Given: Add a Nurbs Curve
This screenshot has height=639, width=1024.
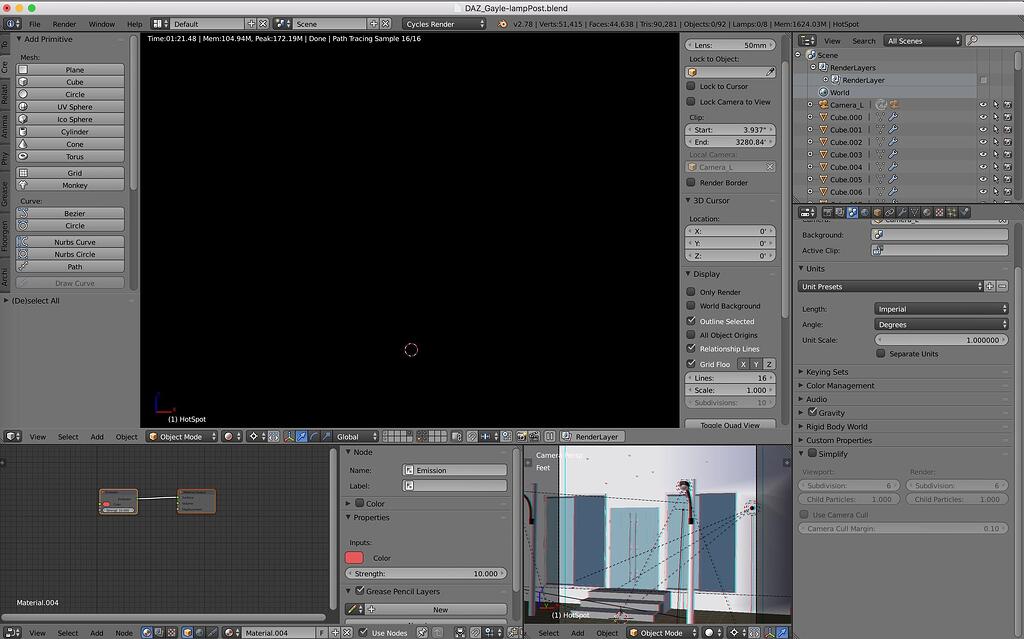Looking at the screenshot, I should click(x=70, y=242).
